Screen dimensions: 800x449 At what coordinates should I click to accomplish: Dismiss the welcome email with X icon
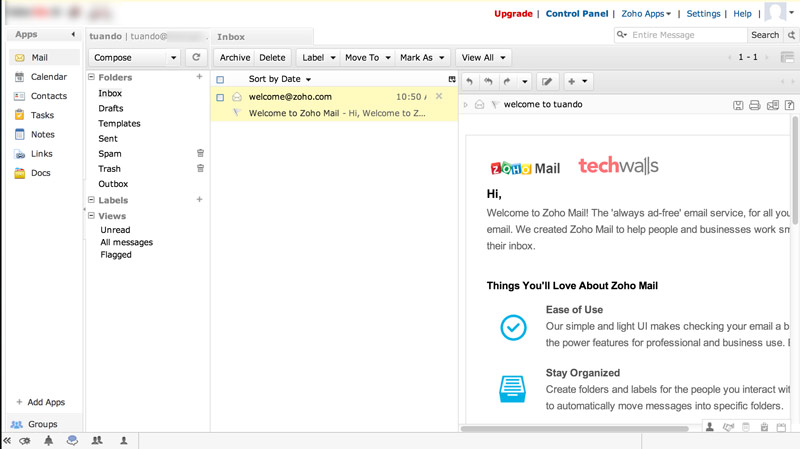[x=439, y=96]
